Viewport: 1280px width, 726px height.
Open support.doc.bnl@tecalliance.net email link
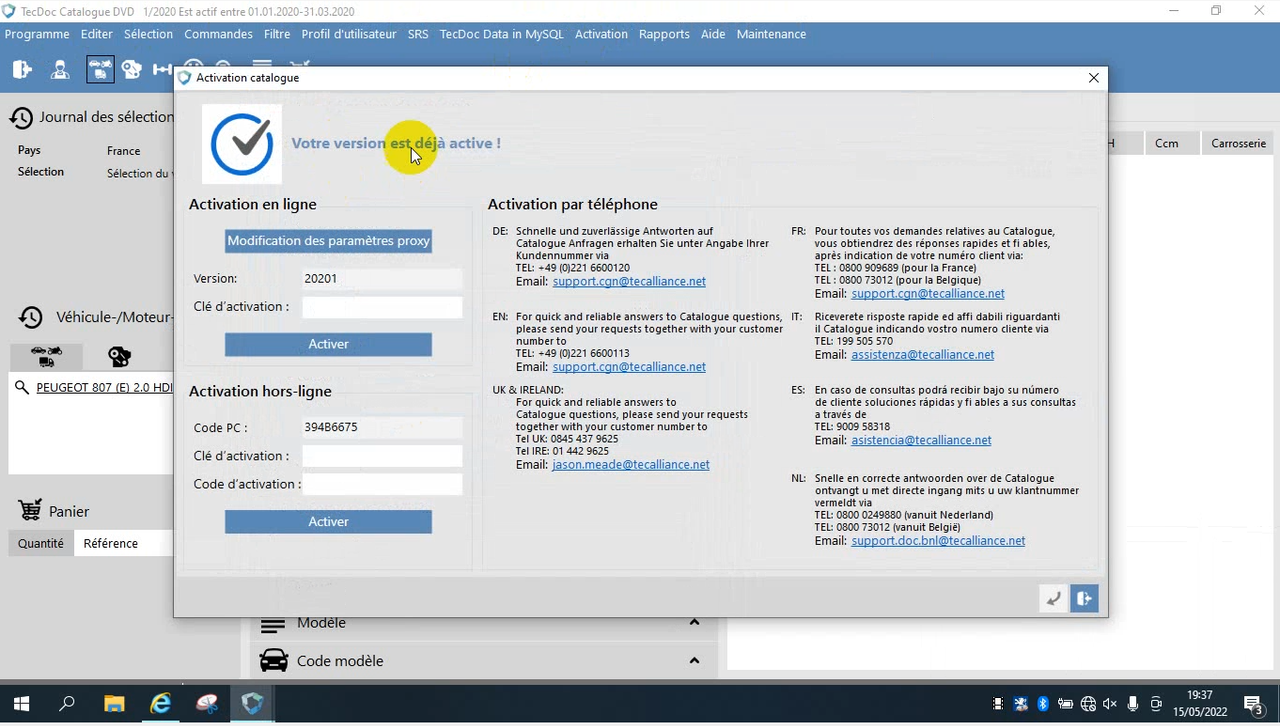point(938,541)
